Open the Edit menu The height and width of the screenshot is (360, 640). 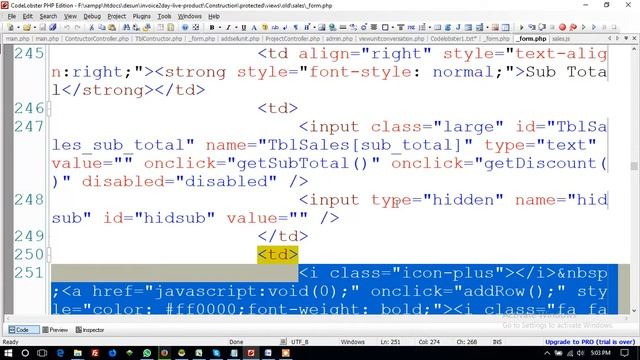[27, 16]
